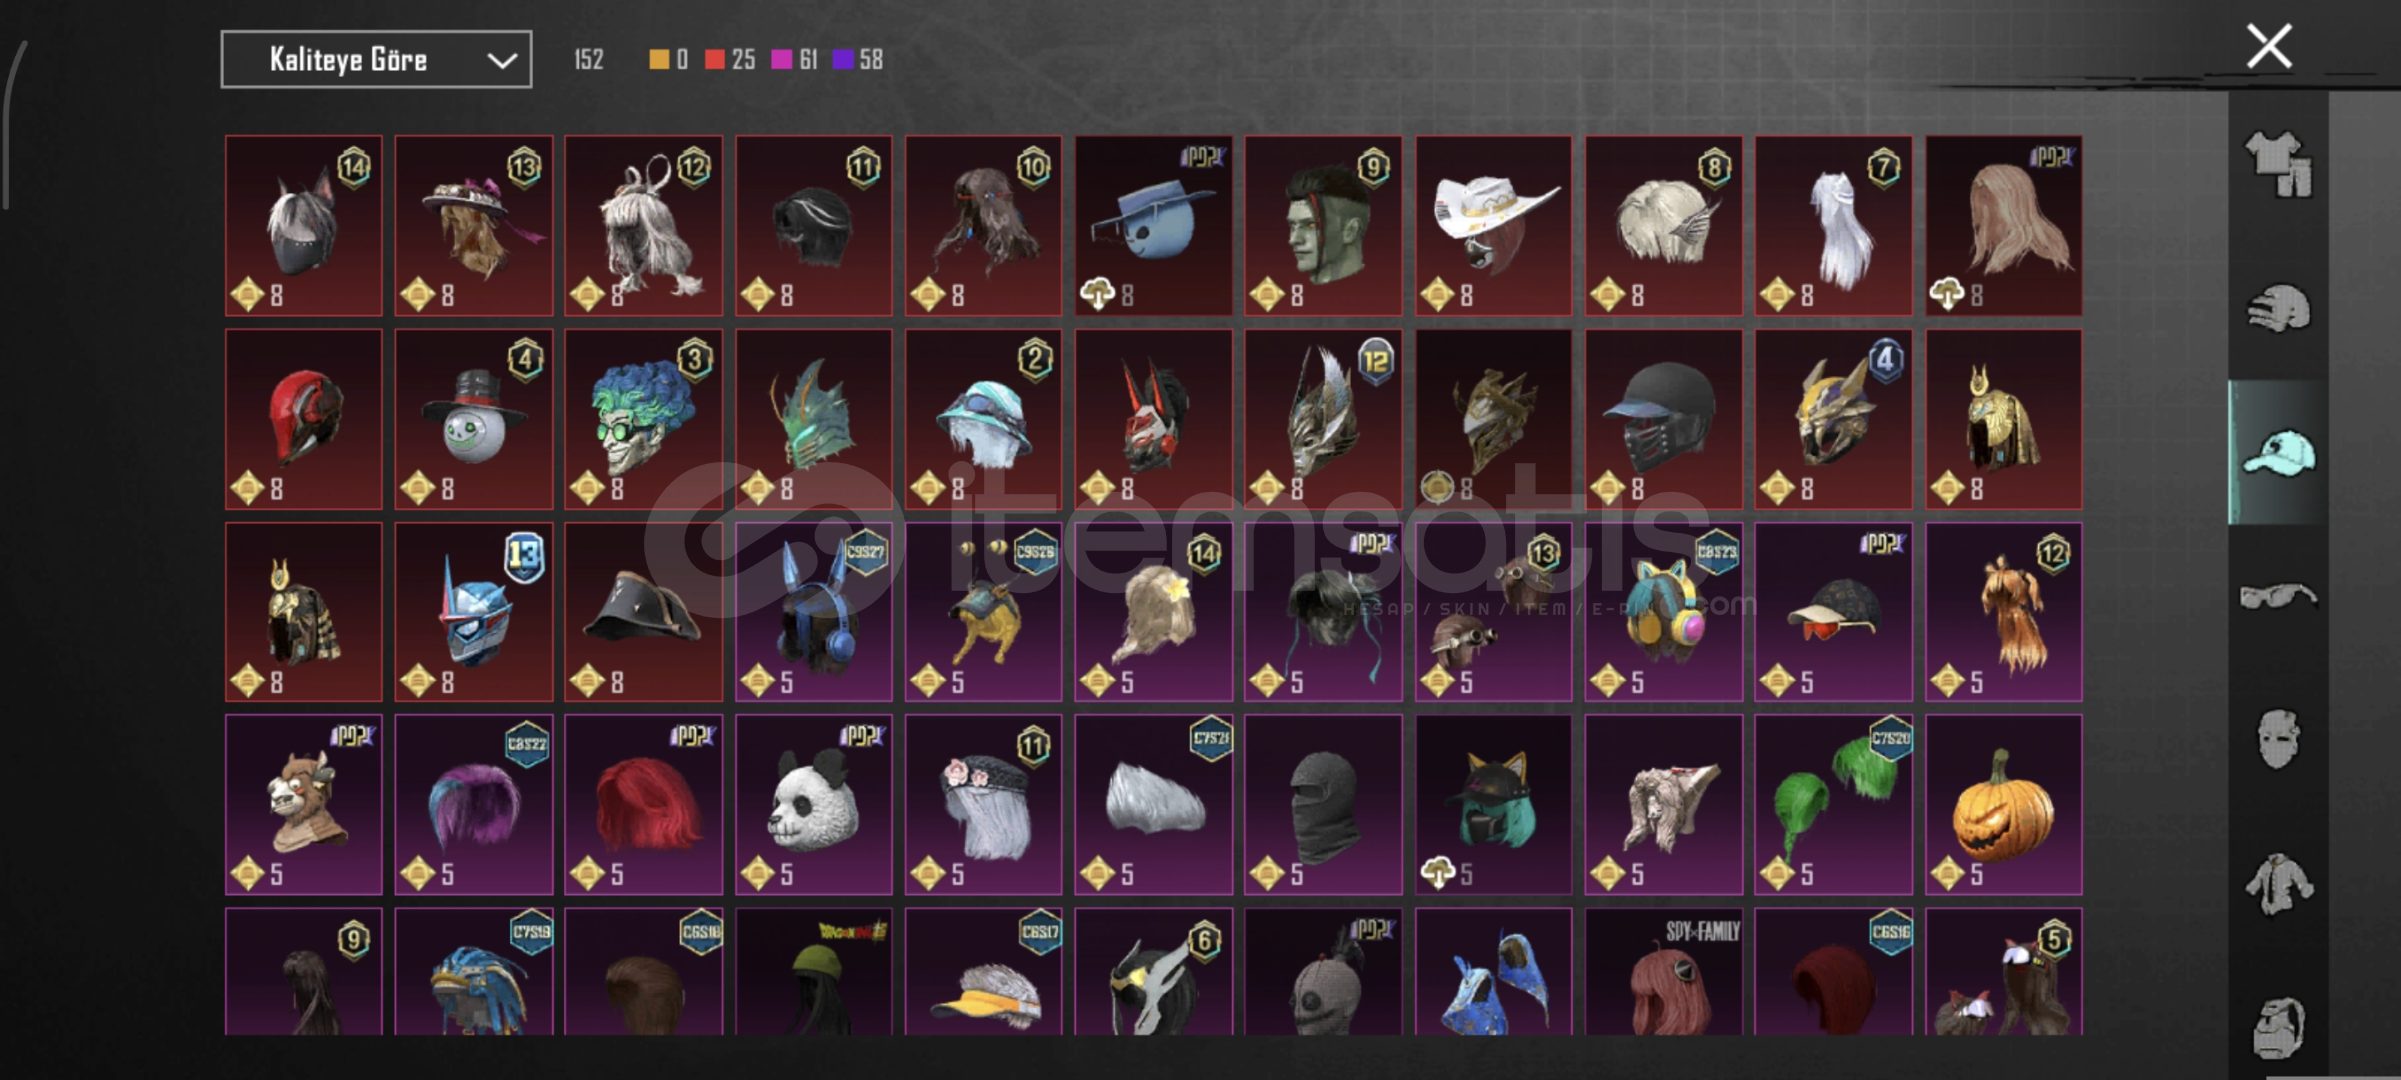The image size is (2401, 1080).
Task: Select the cyan cap headwear category
Action: [x=2278, y=453]
